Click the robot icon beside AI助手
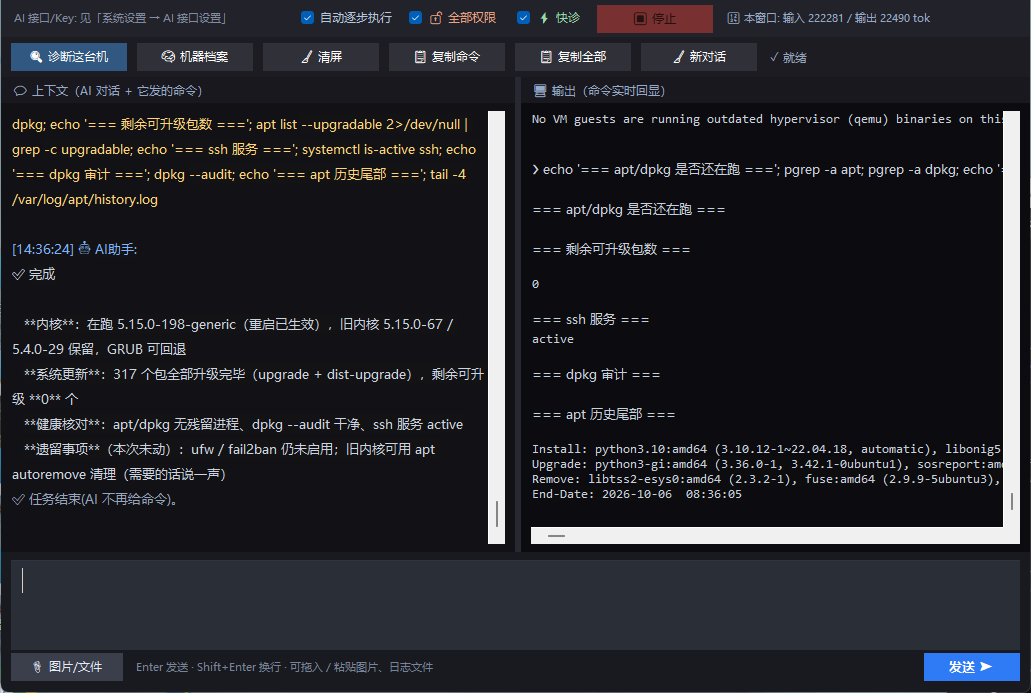 click(84, 249)
